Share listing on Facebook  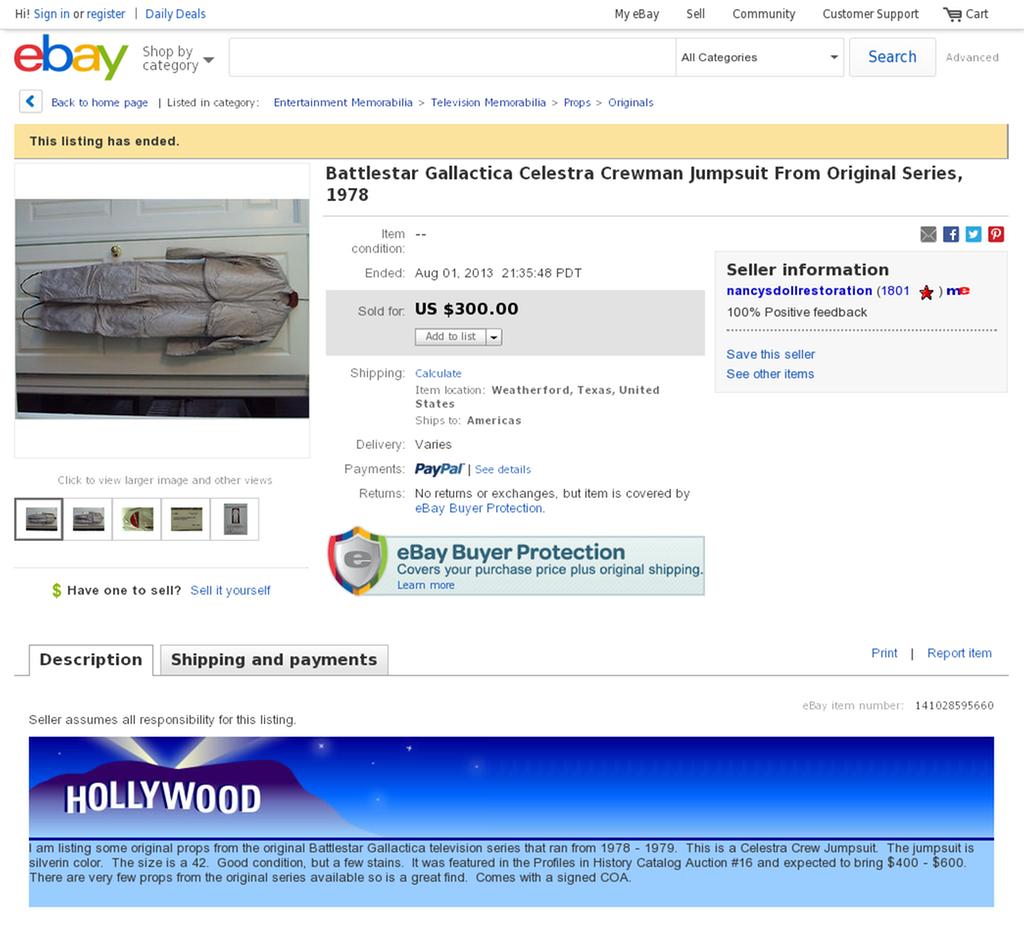(x=951, y=234)
